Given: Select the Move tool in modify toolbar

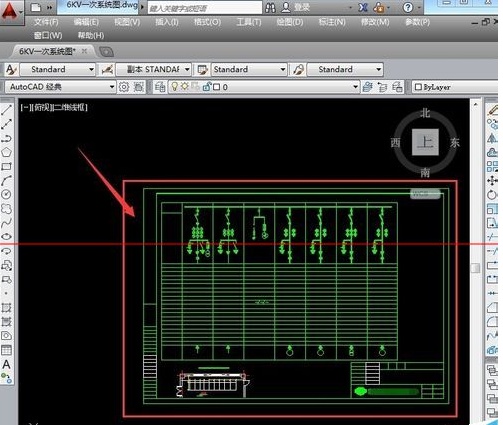Looking at the screenshot, I should click(x=492, y=181).
